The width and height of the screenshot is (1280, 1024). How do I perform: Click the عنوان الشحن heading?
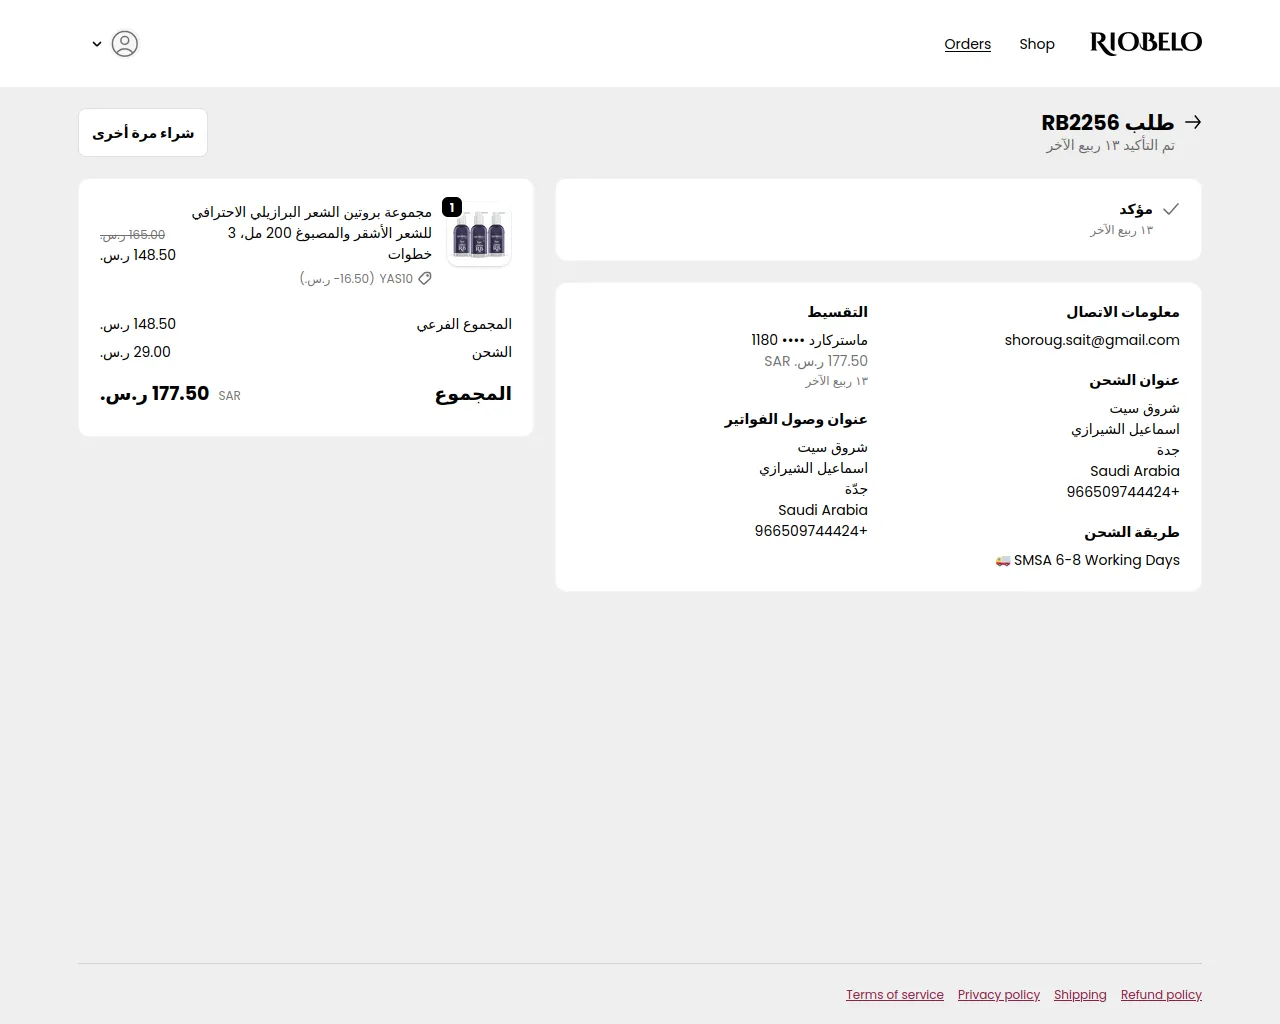click(1134, 380)
